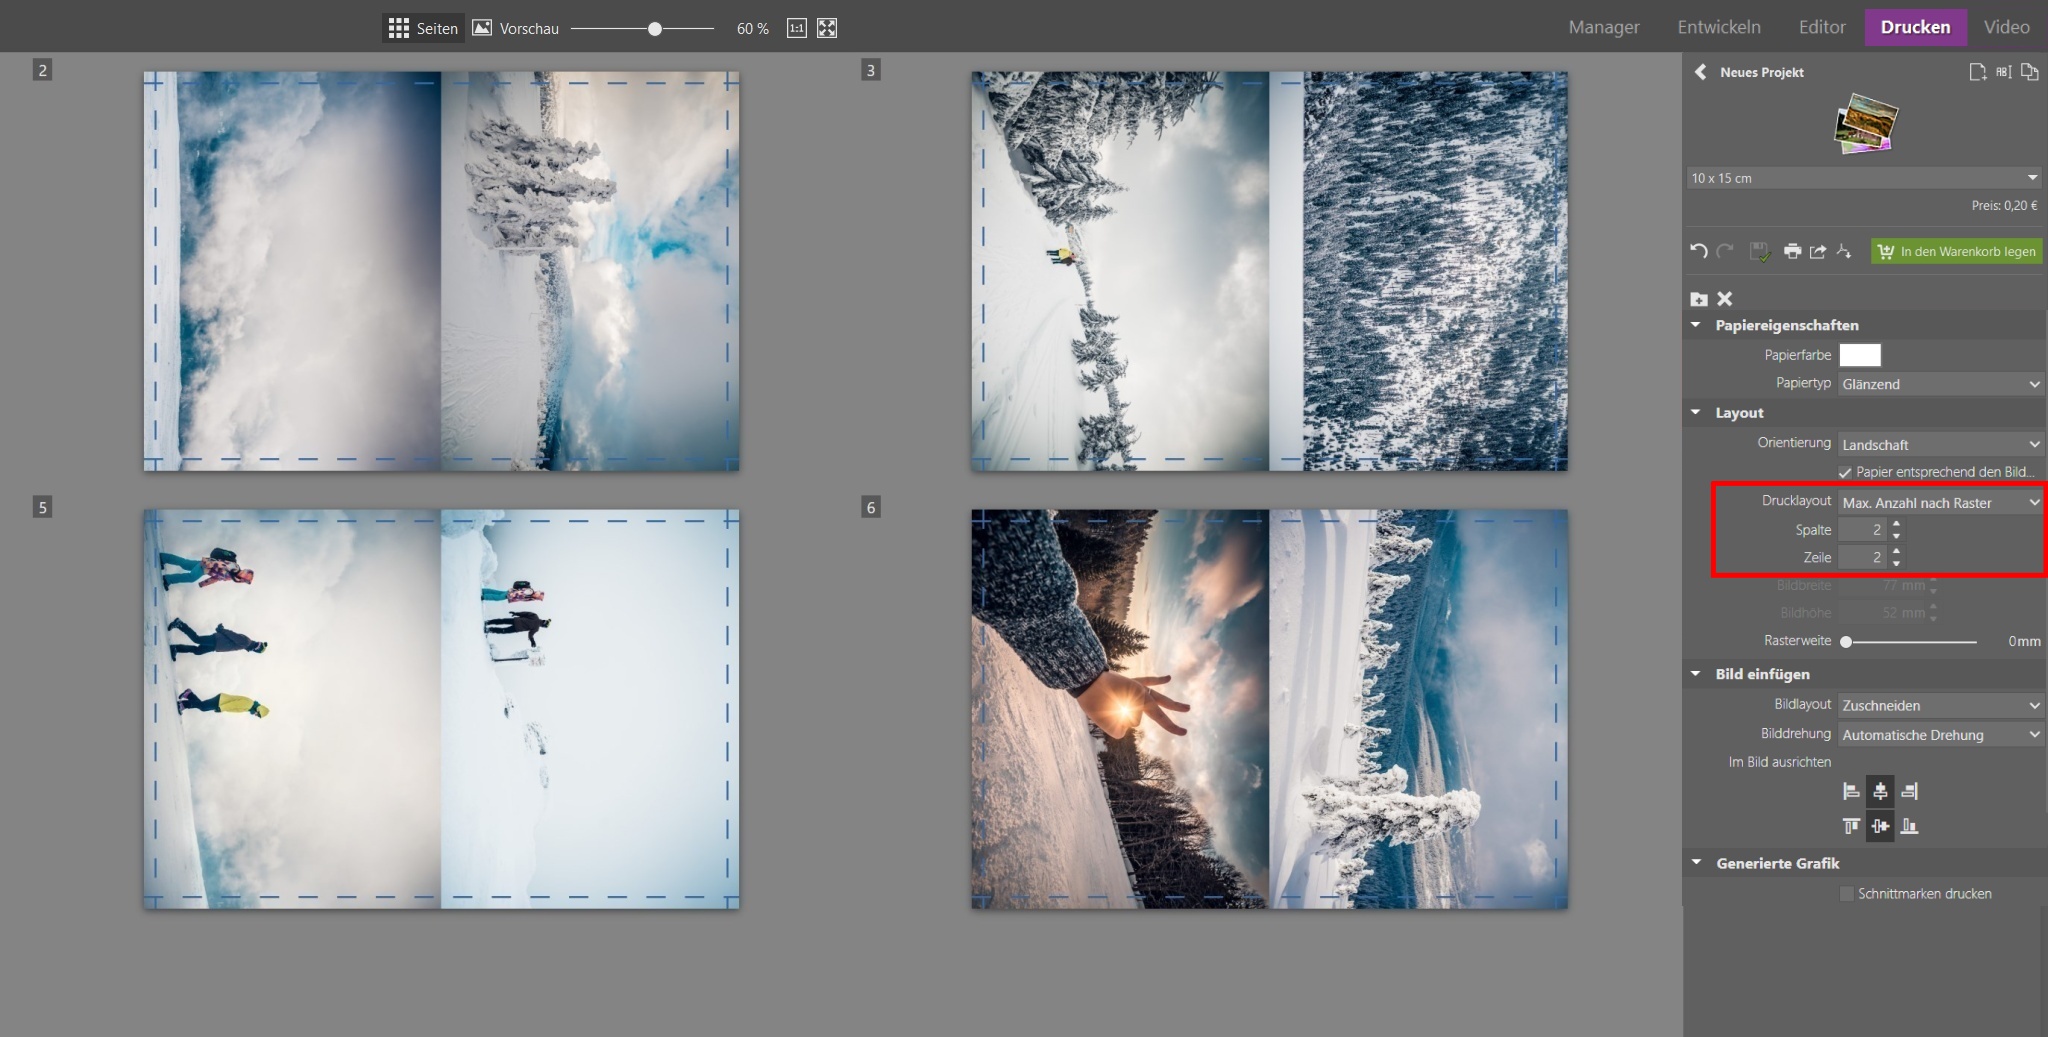Align image to top edge
2048x1037 pixels.
click(x=1851, y=826)
